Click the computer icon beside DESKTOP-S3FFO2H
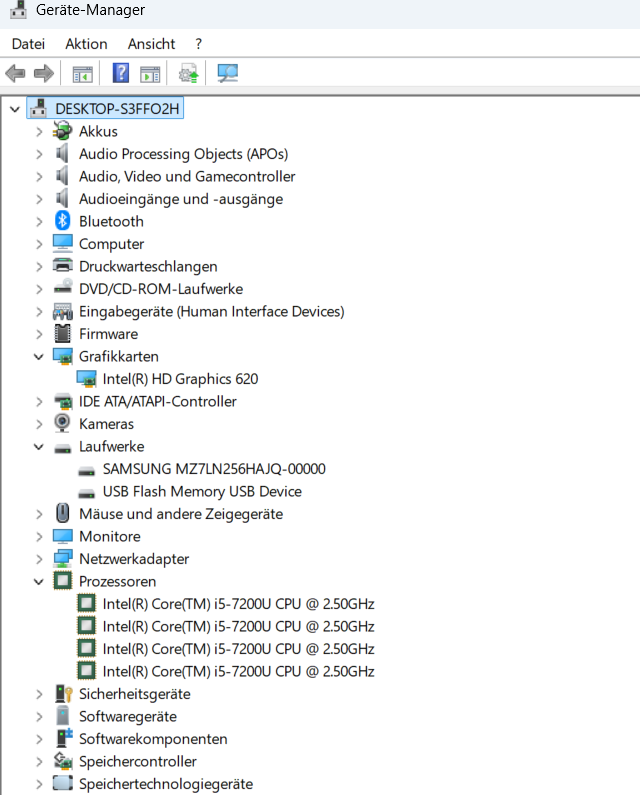640x795 pixels. pos(39,109)
